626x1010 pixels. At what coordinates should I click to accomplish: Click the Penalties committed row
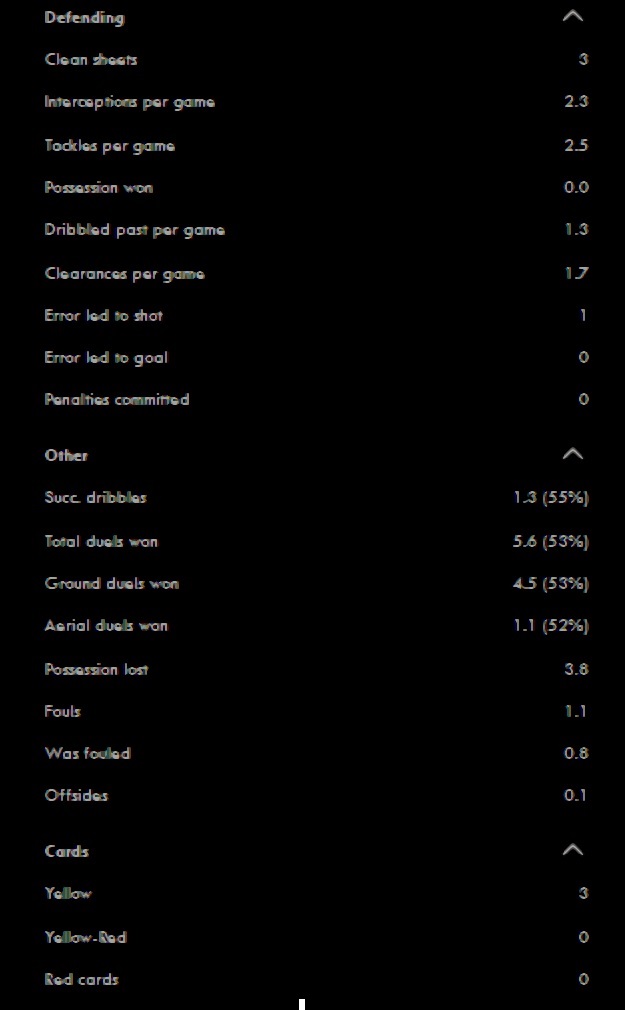[316, 399]
